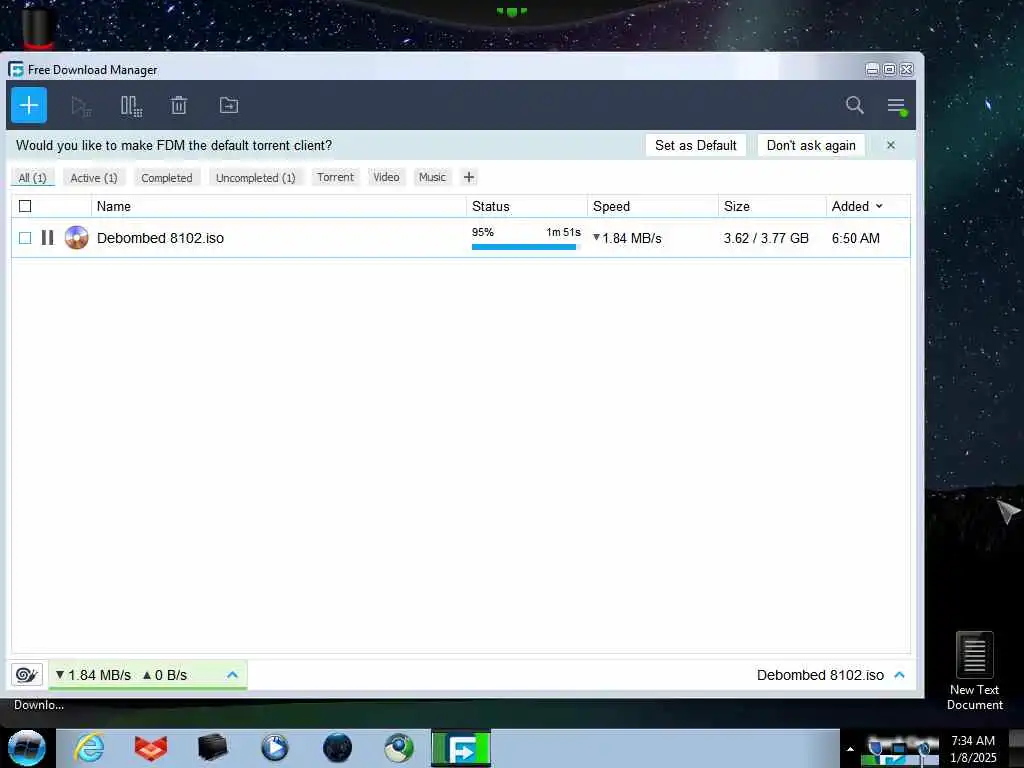Open the dark globe app on taskbar
1024x768 pixels.
pyautogui.click(x=337, y=748)
